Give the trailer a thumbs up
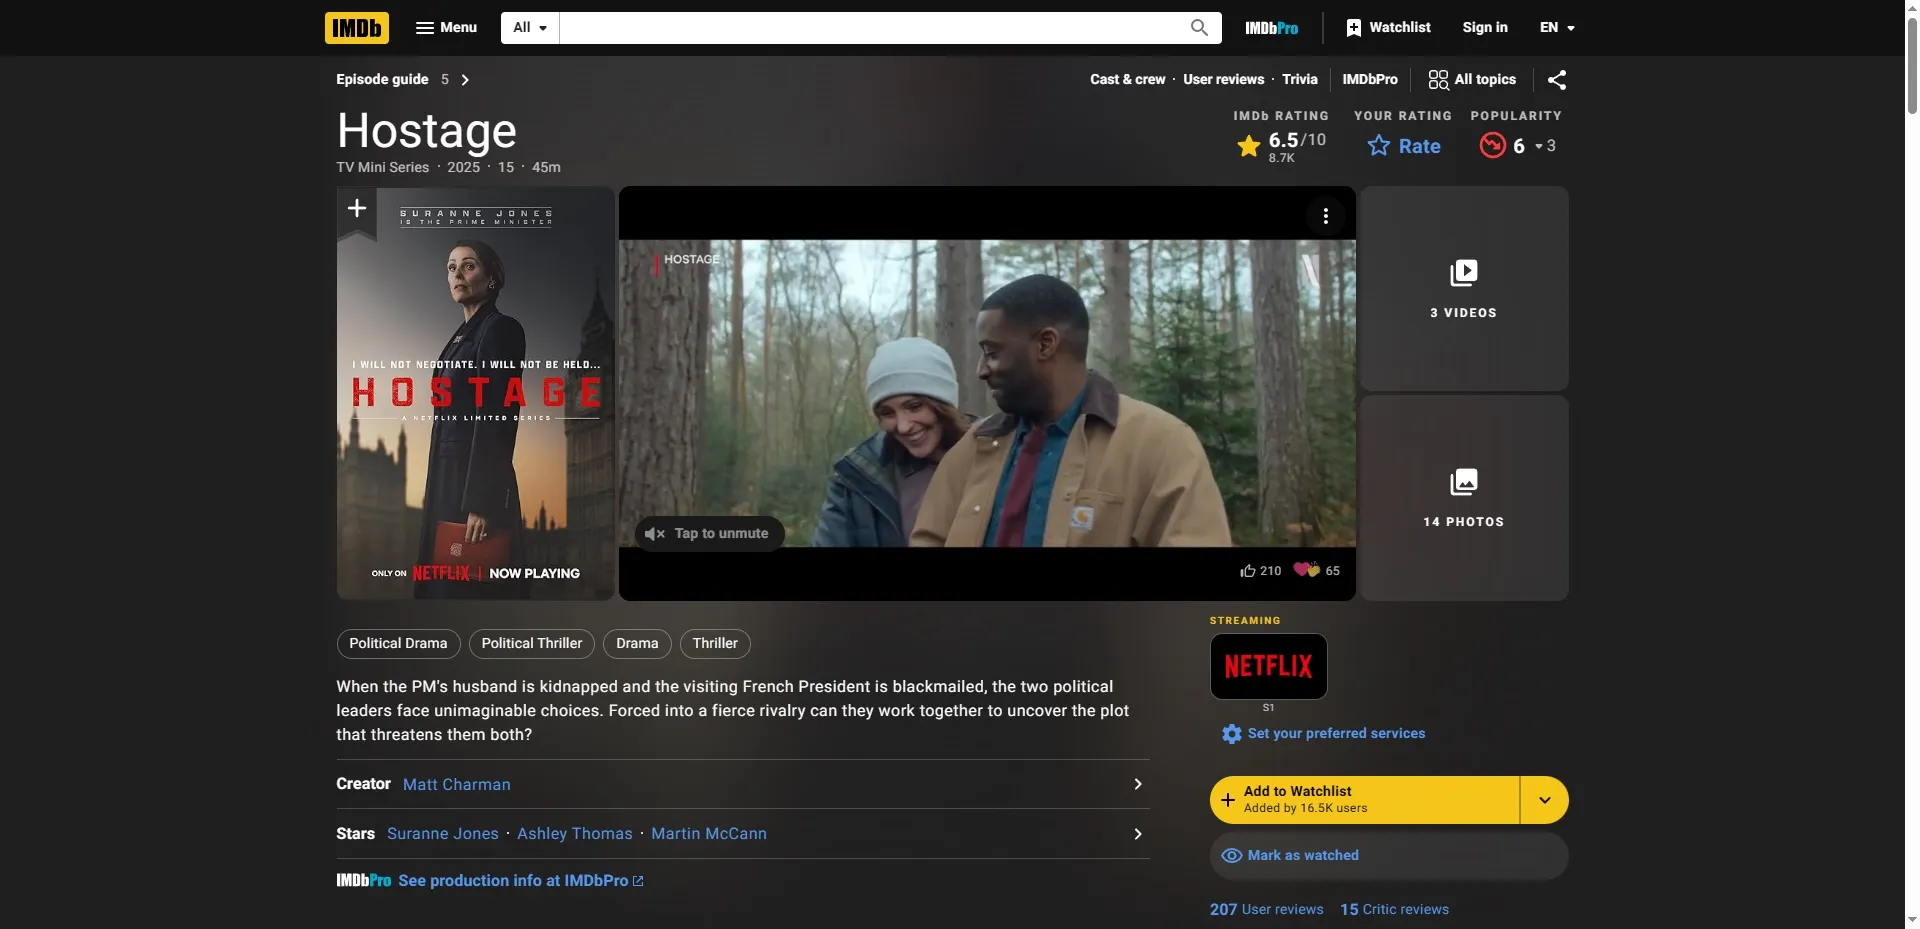Viewport: 1920px width, 929px height. [1250, 570]
